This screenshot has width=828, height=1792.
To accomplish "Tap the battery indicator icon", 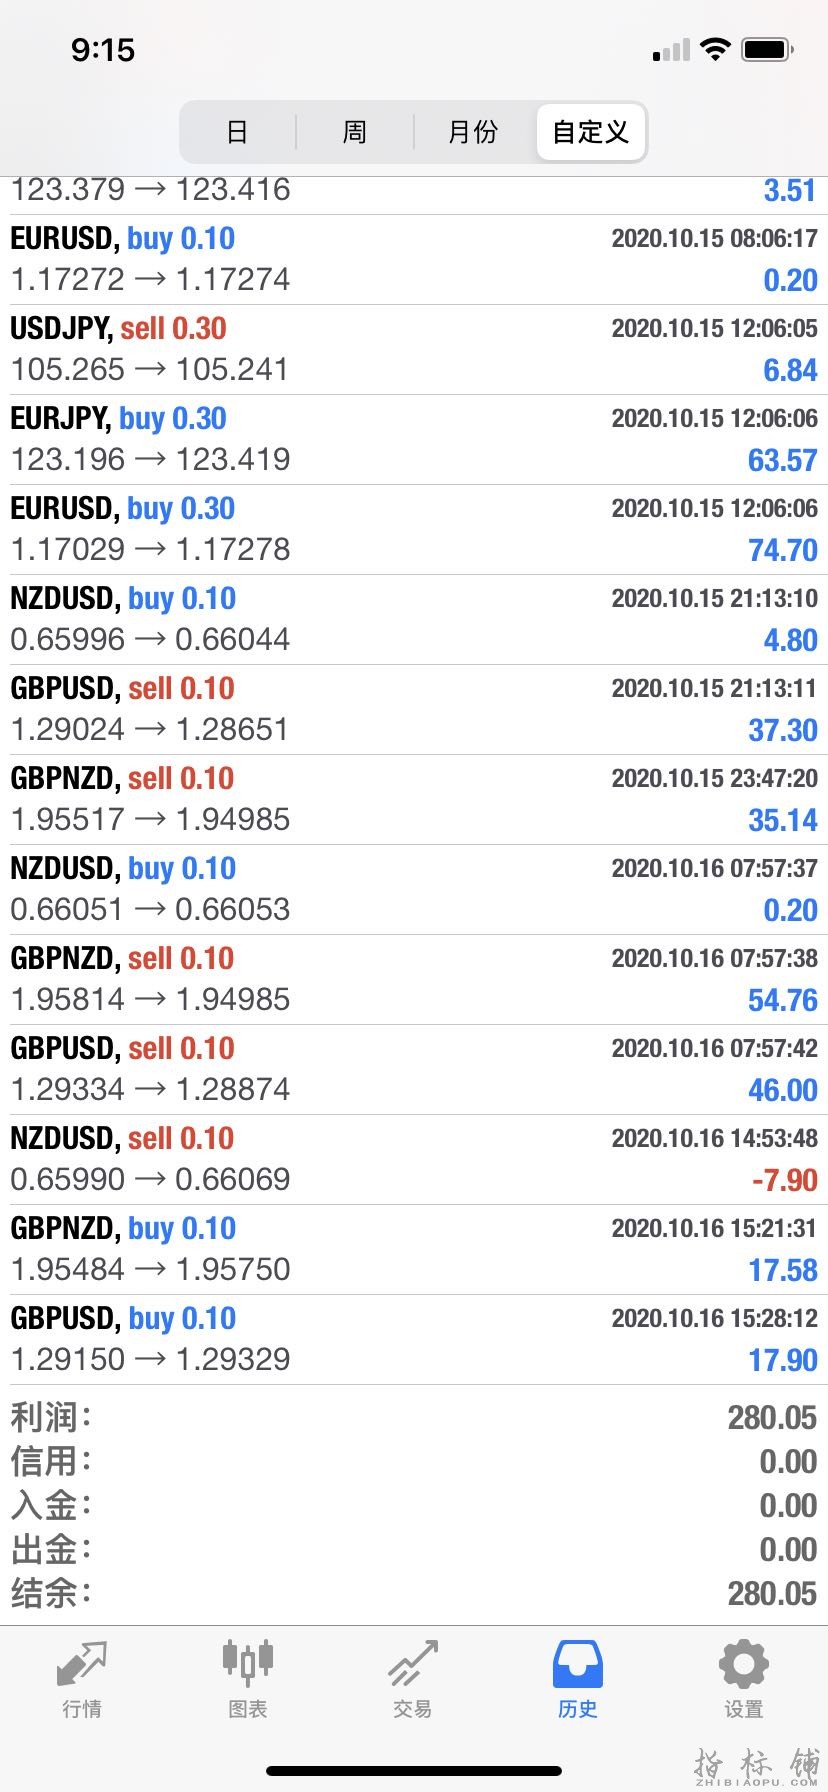I will [x=768, y=49].
